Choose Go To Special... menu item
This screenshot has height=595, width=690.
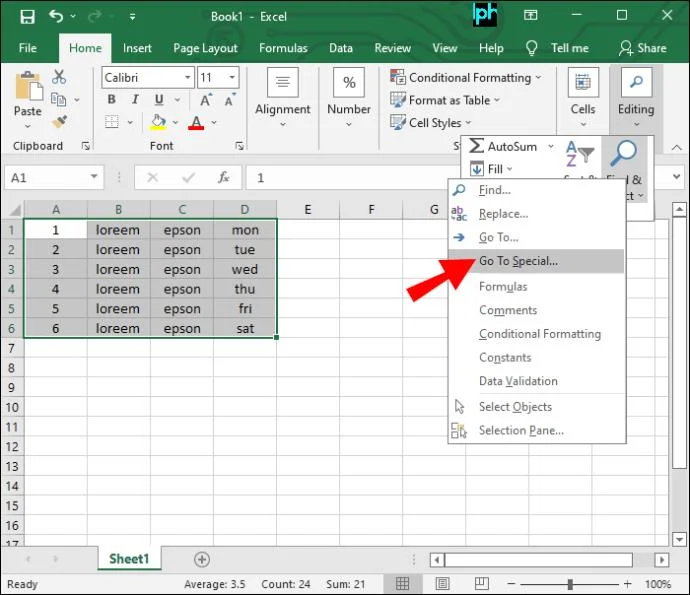[x=536, y=261]
